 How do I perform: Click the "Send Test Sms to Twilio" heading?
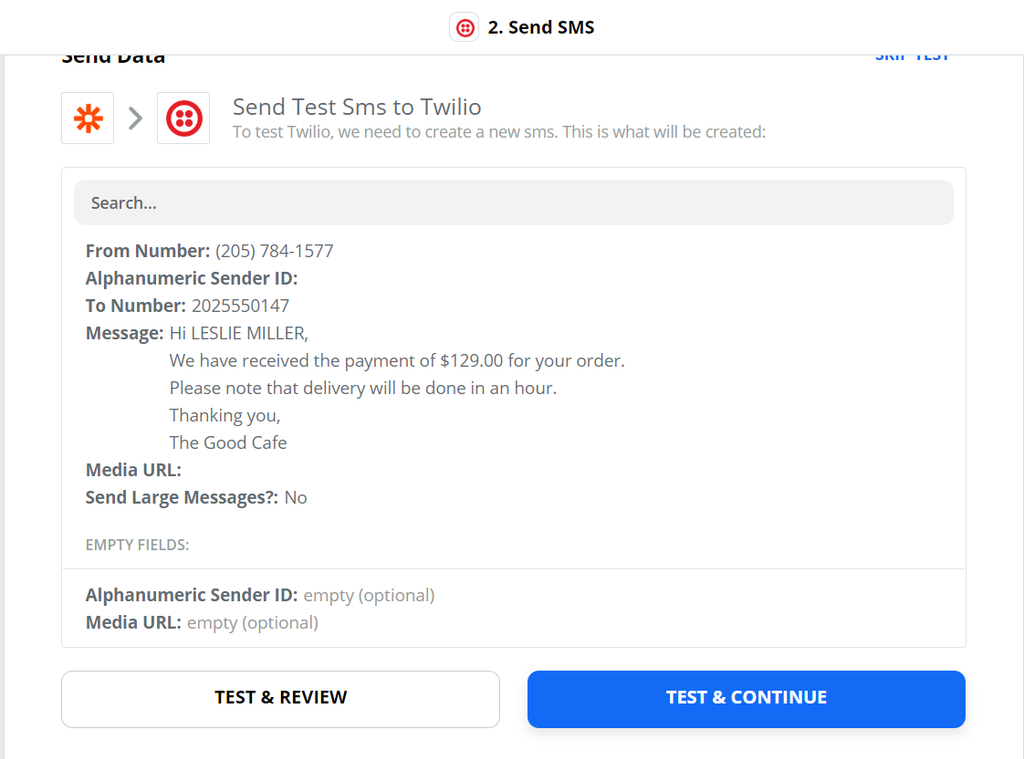[357, 107]
